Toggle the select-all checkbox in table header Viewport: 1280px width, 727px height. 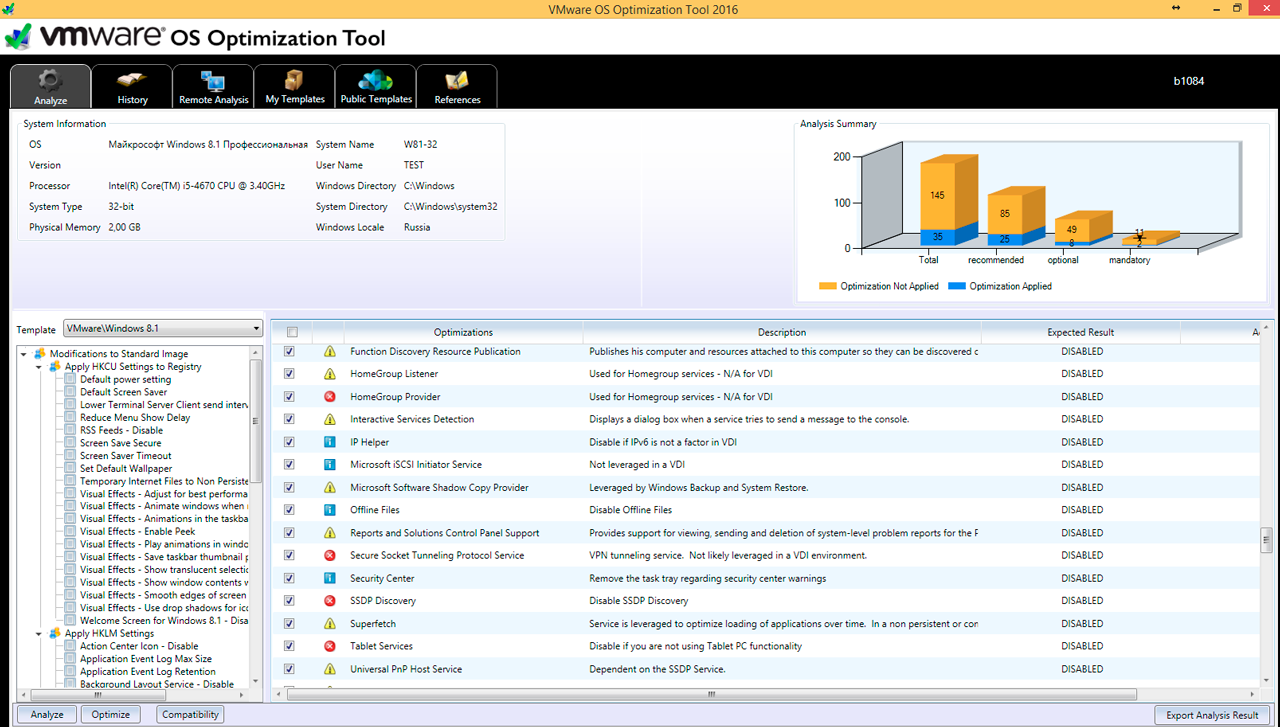click(x=292, y=332)
